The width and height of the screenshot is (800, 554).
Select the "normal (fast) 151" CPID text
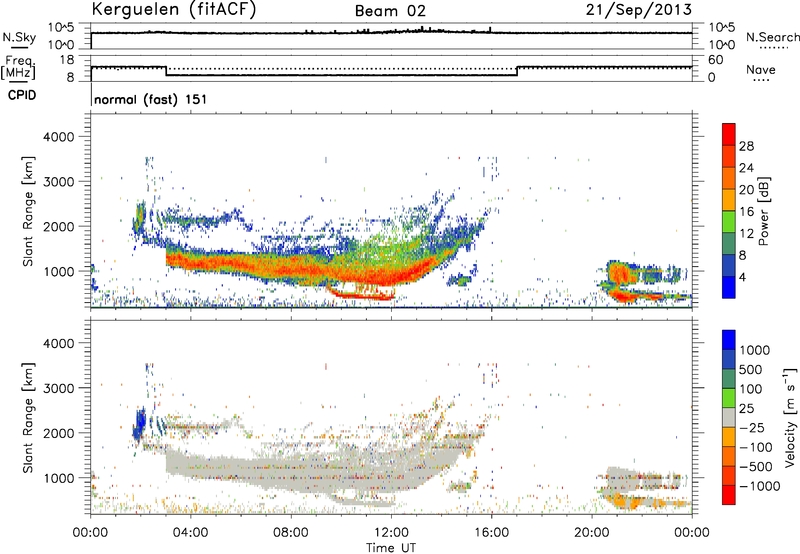pyautogui.click(x=151, y=99)
